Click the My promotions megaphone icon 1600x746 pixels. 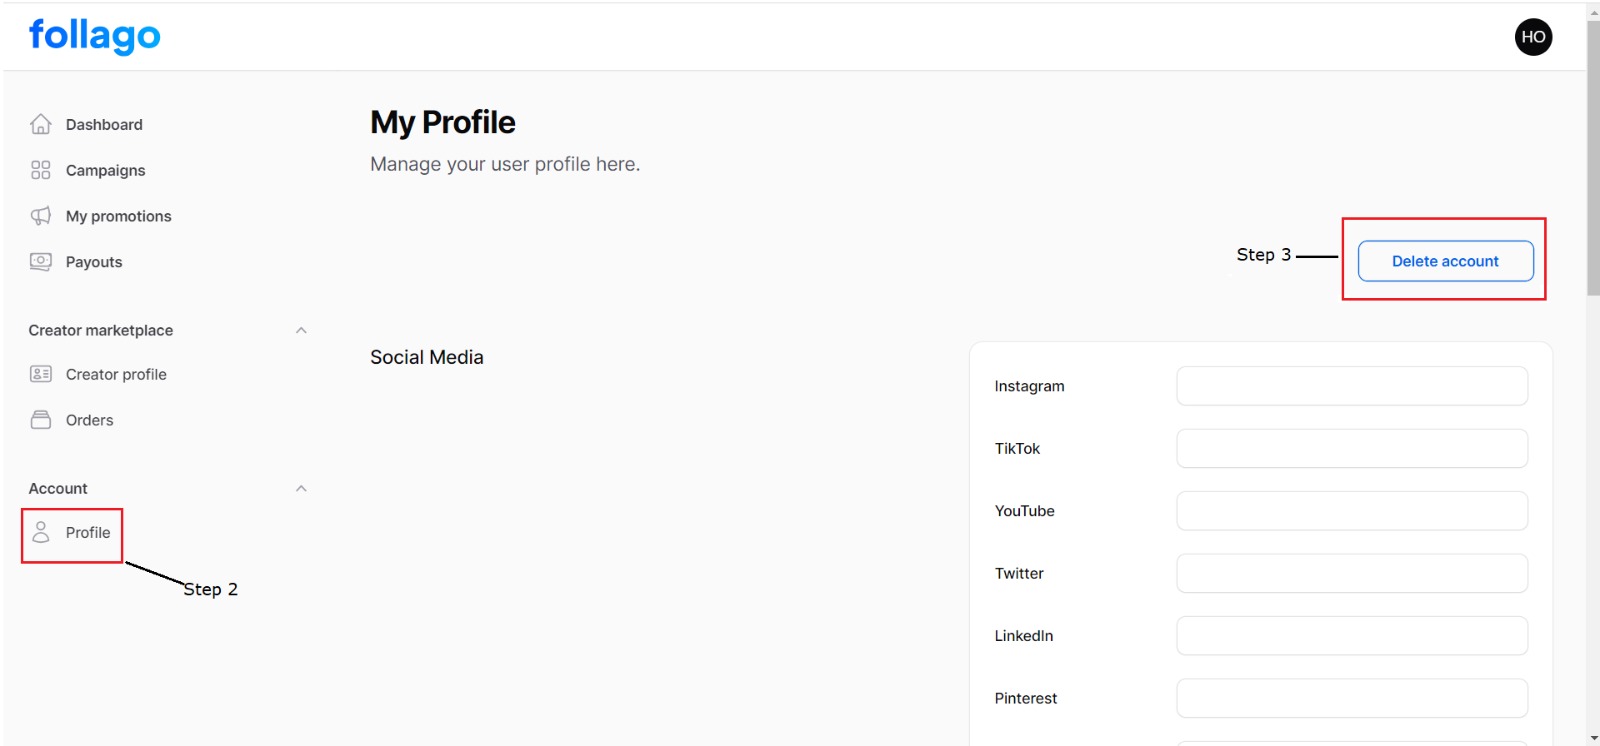click(40, 216)
